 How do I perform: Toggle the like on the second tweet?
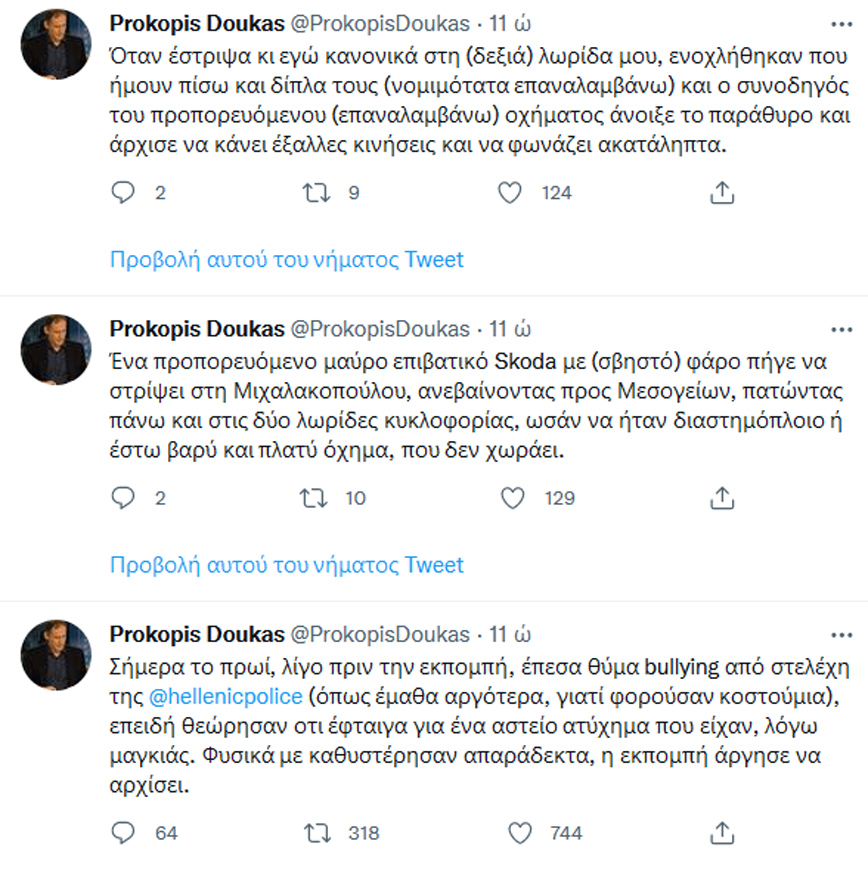513,497
